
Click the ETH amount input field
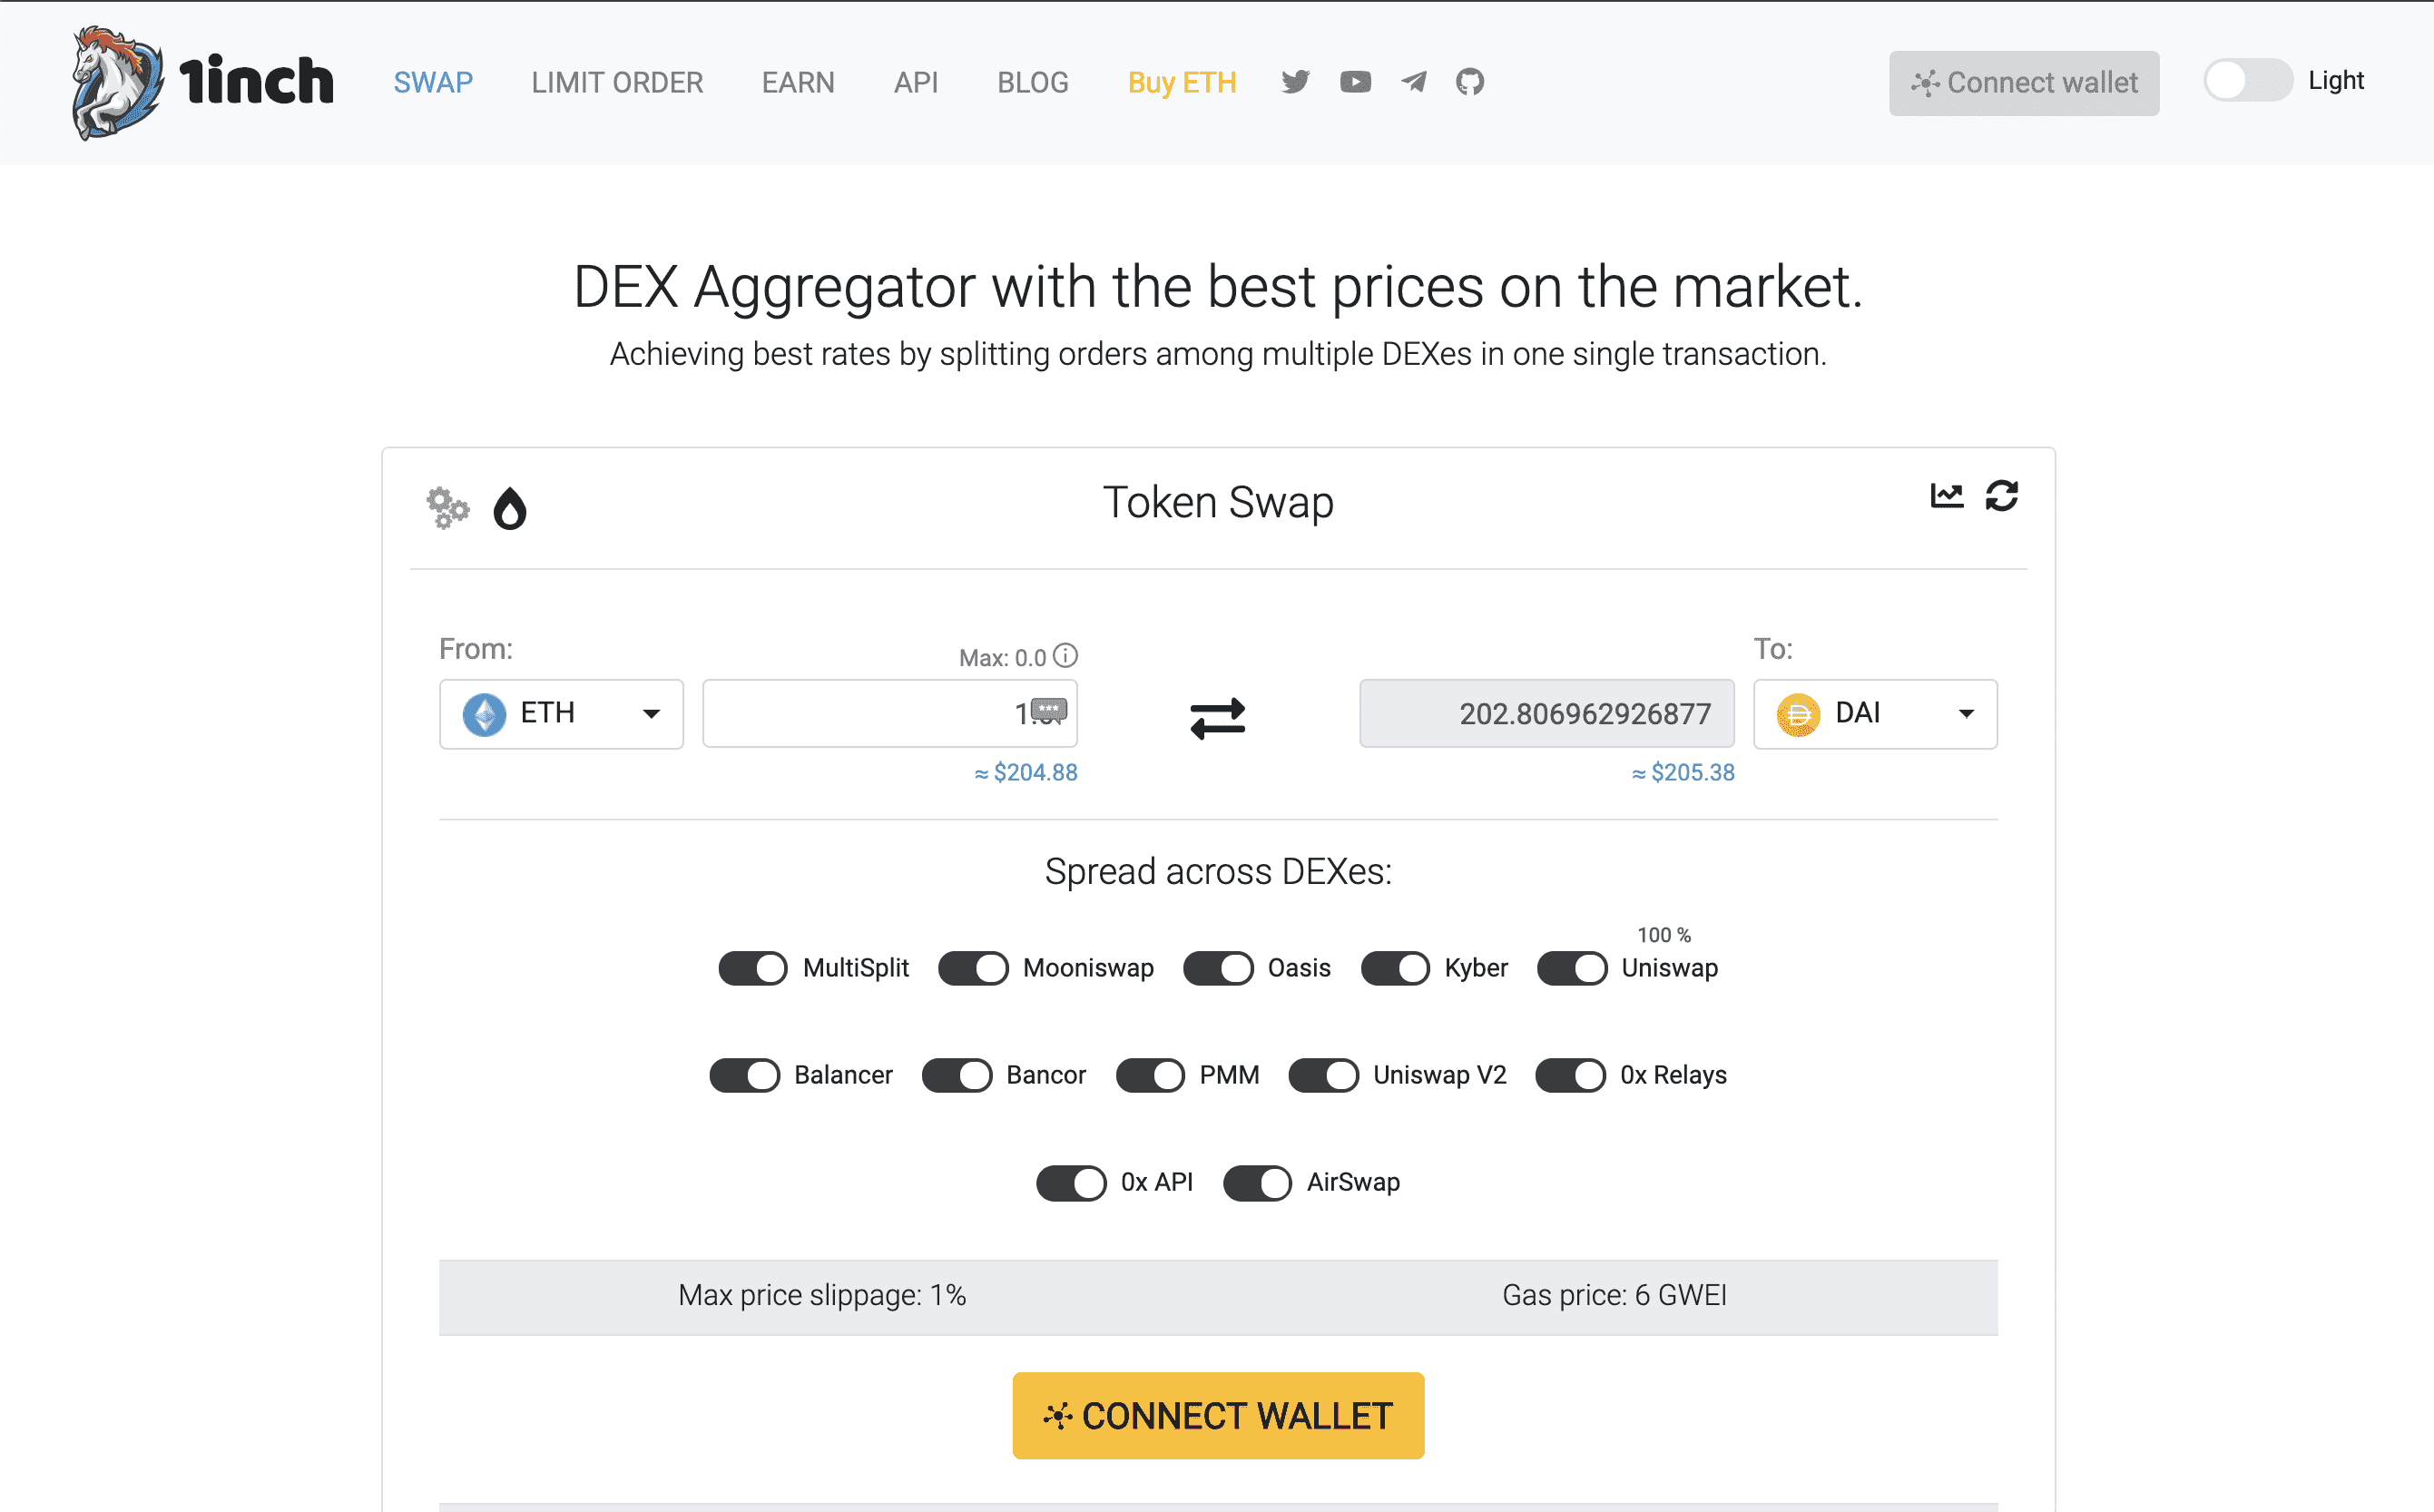click(x=890, y=713)
